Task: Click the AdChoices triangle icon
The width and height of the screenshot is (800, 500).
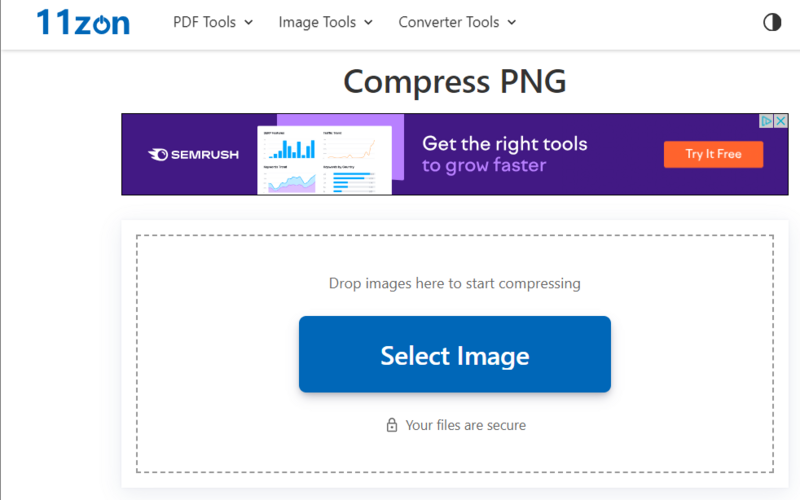Action: [x=766, y=121]
